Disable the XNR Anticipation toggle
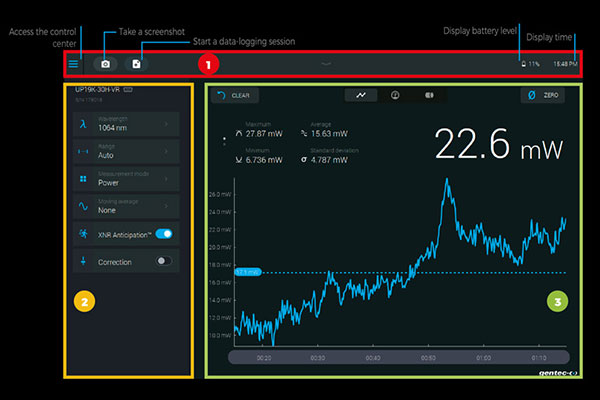The width and height of the screenshot is (600, 400). [x=165, y=234]
